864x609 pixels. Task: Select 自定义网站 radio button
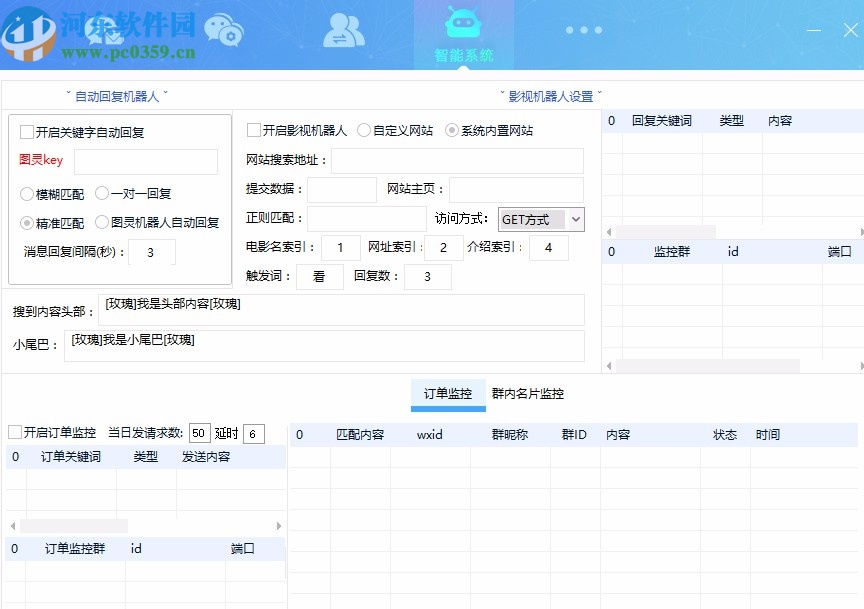[x=364, y=130]
